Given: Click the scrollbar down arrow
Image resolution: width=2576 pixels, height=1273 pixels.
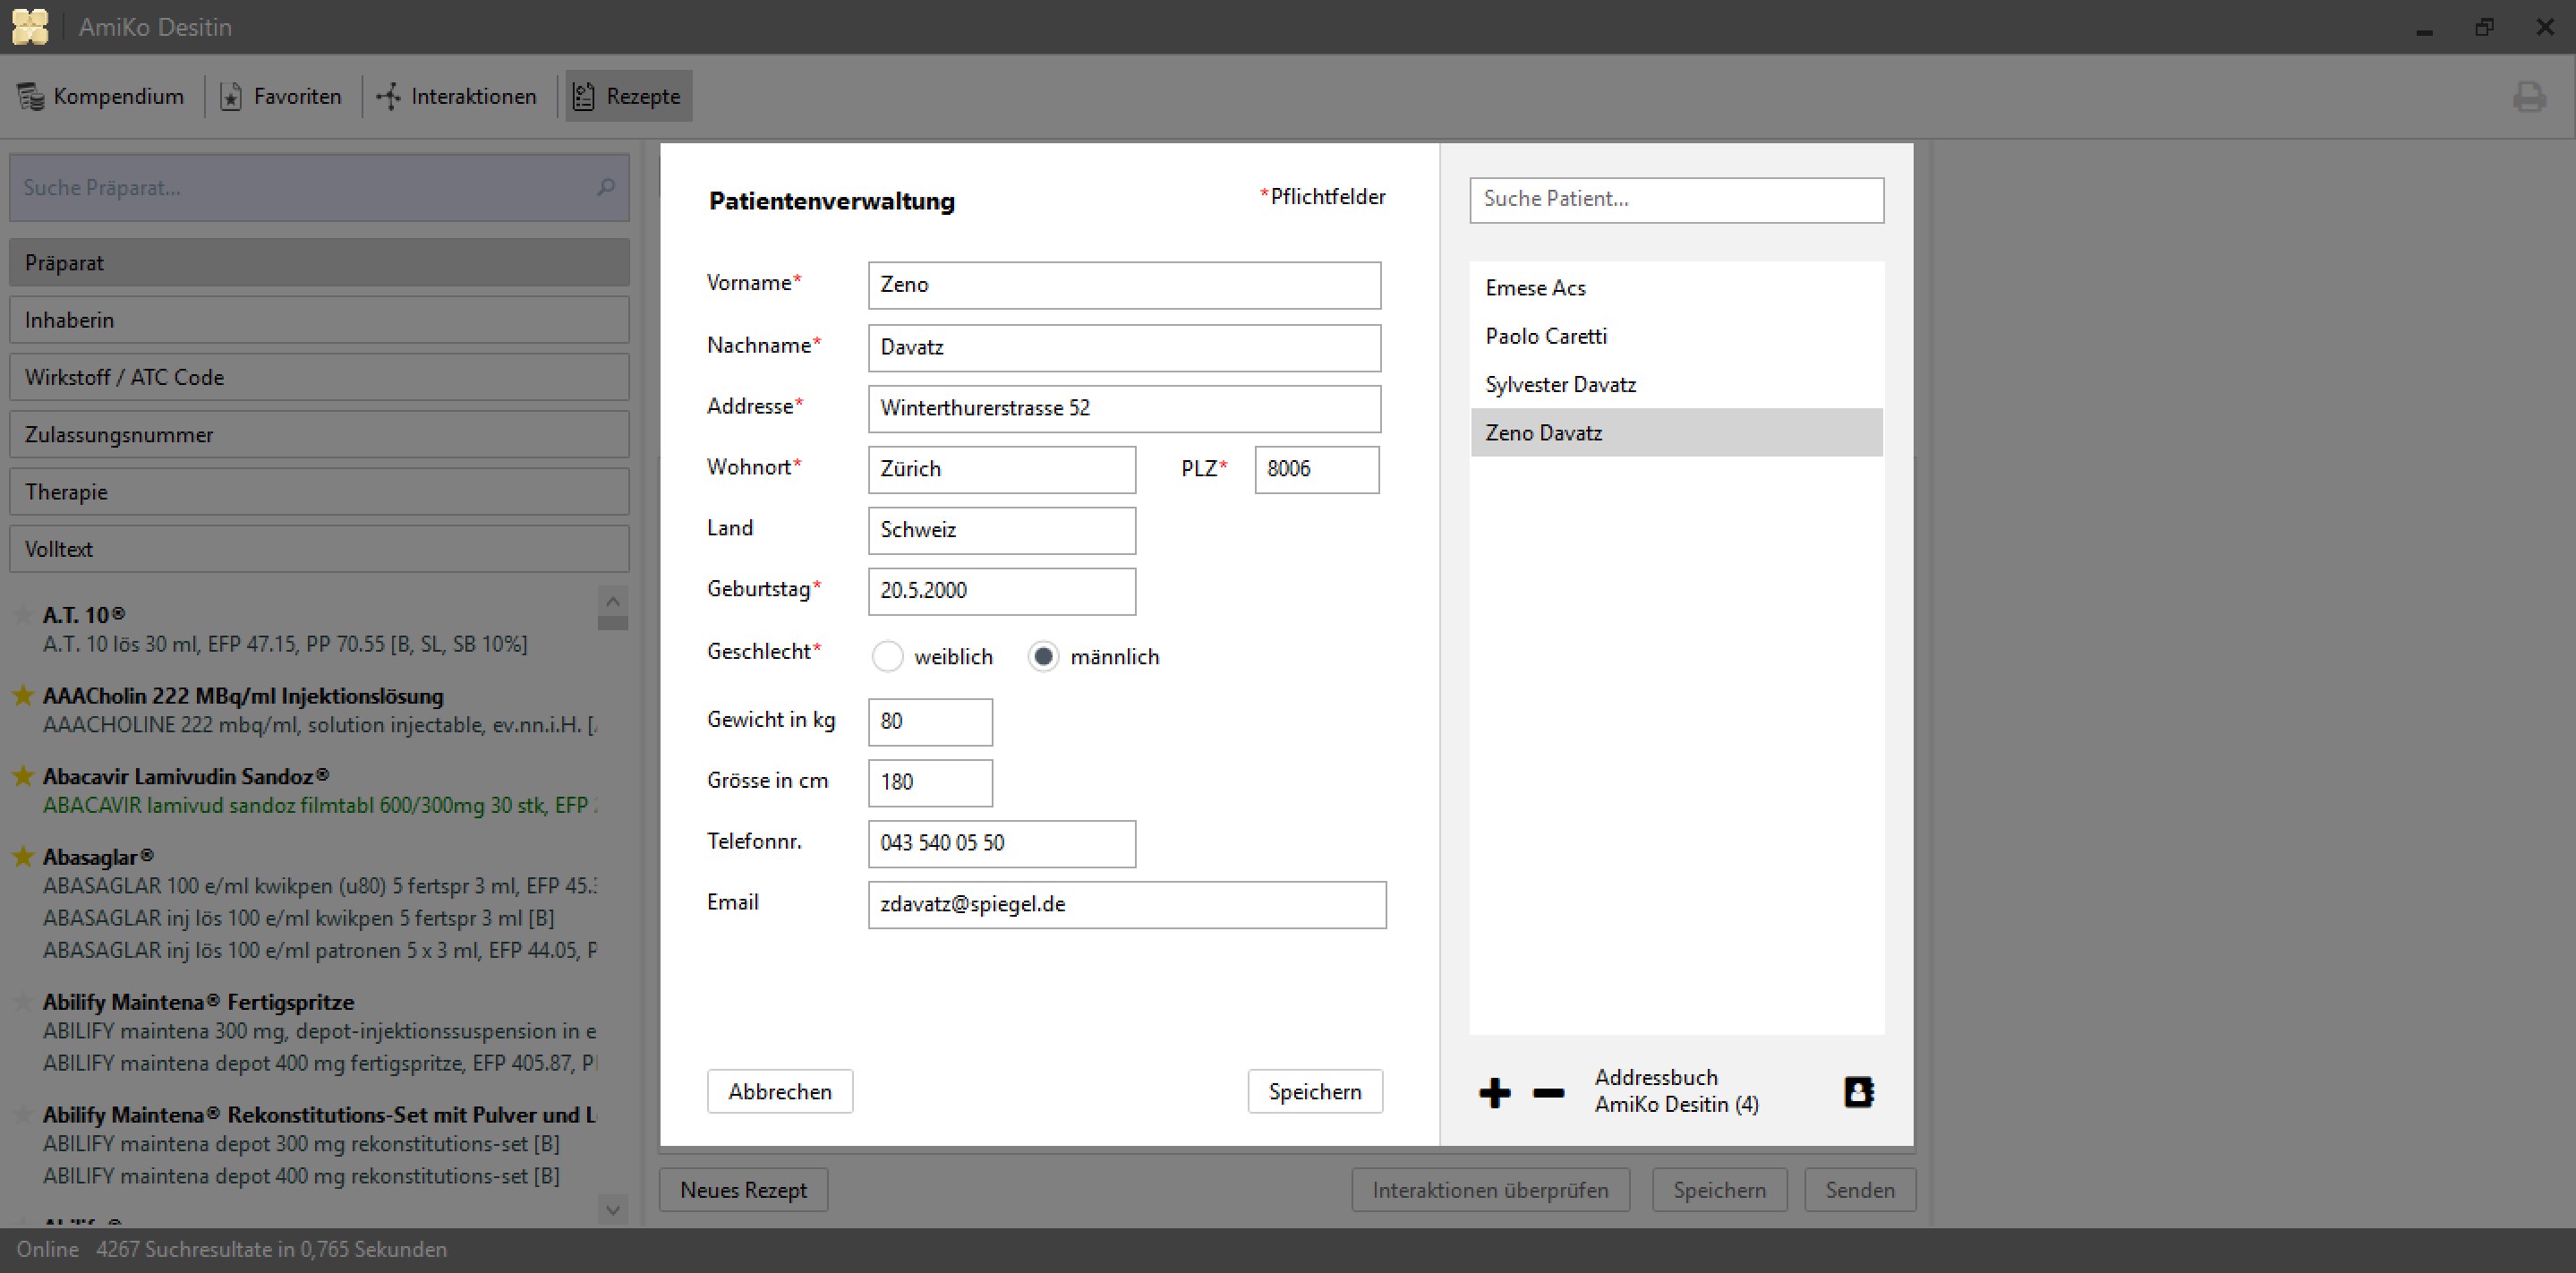Looking at the screenshot, I should (611, 1210).
